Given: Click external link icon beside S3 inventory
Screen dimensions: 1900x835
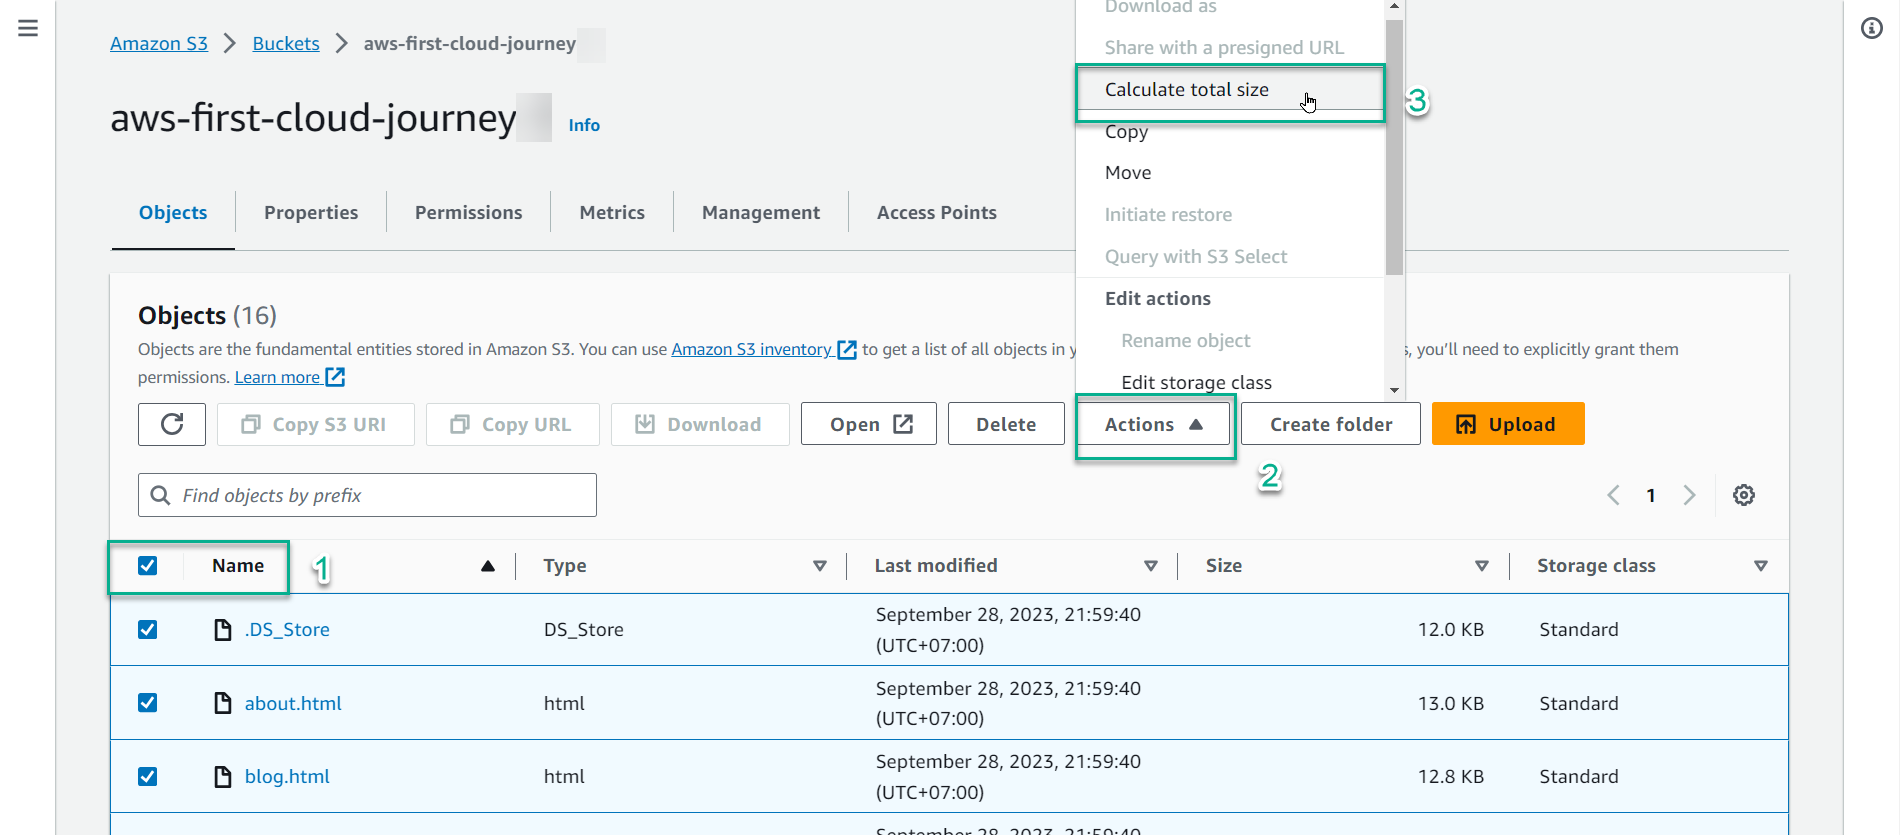Looking at the screenshot, I should pyautogui.click(x=847, y=349).
